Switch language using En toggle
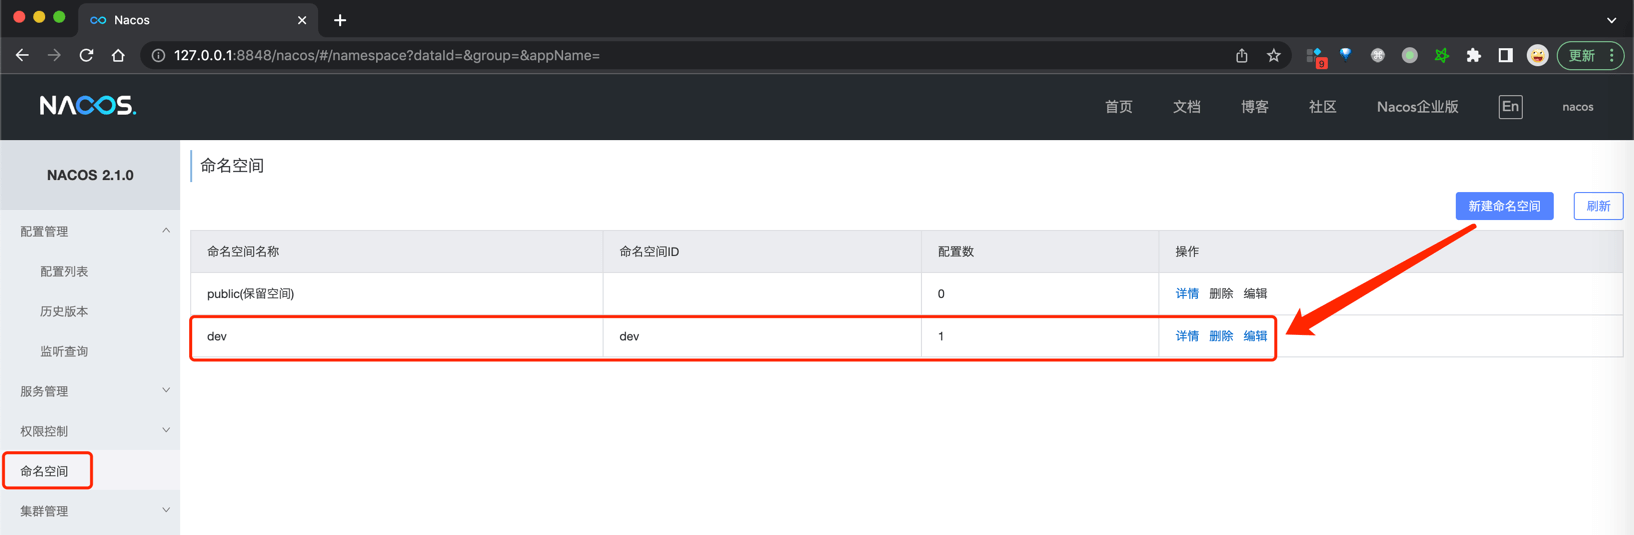This screenshot has height=535, width=1634. pyautogui.click(x=1510, y=107)
